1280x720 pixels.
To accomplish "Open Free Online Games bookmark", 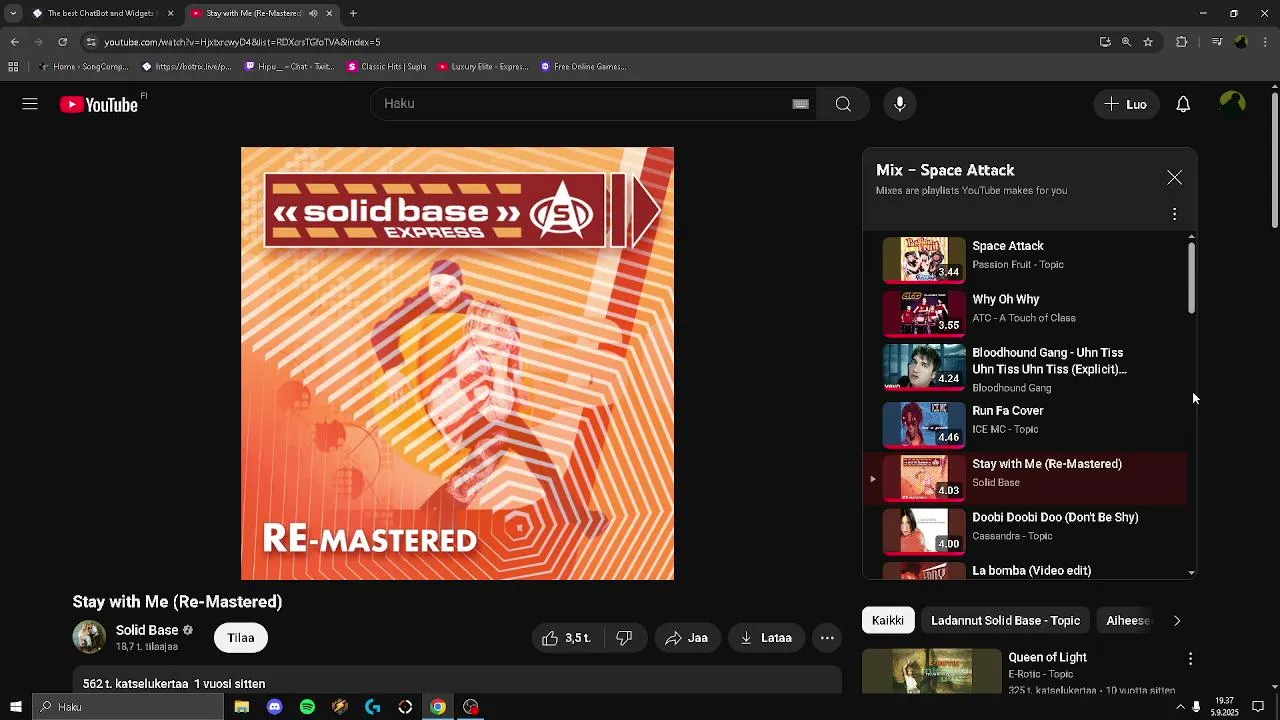I will point(583,67).
